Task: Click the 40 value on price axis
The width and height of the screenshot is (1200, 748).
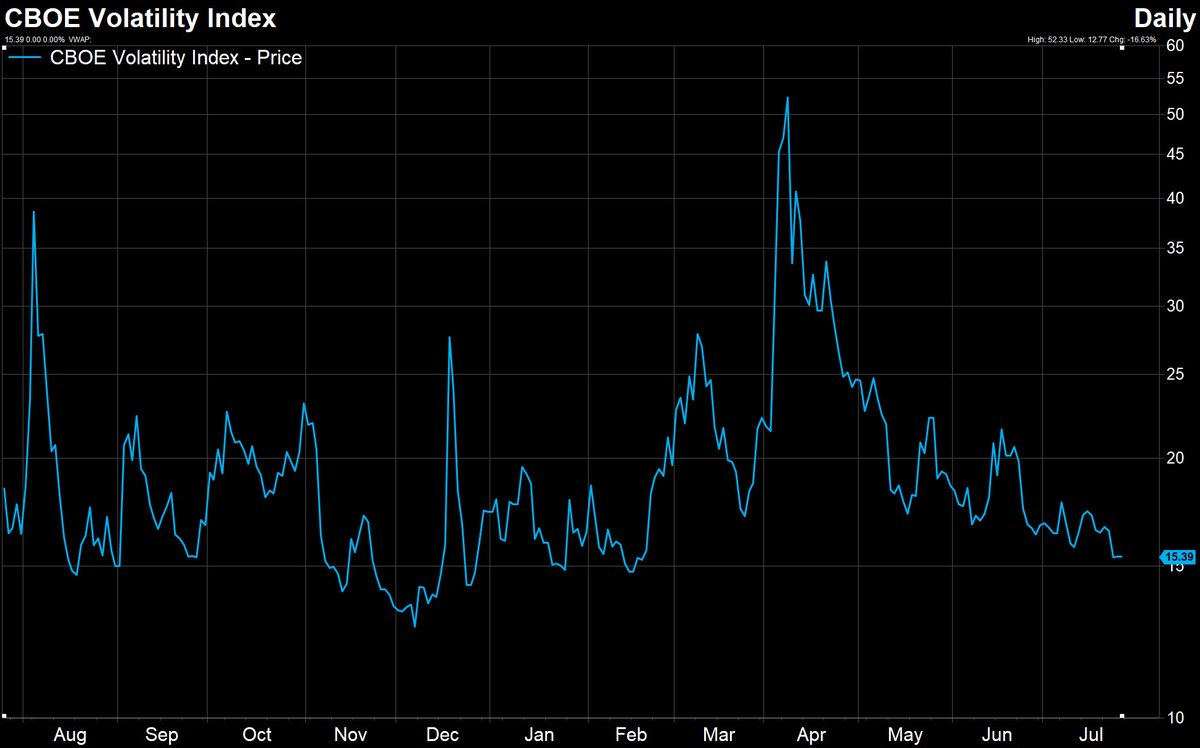Action: (1175, 198)
